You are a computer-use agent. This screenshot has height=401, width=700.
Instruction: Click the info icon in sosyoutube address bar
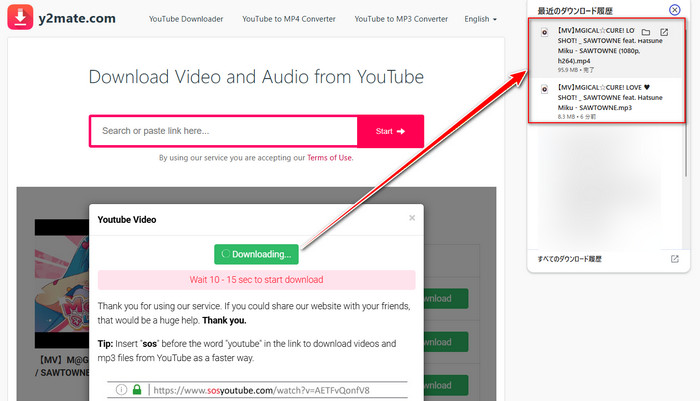coord(121,390)
